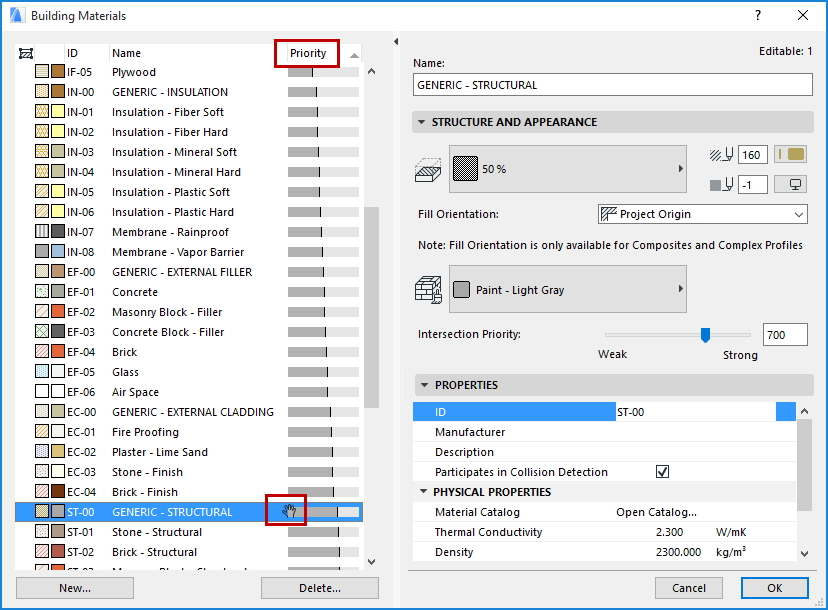Click the cut fill preview icon
Viewport: 828px width, 610px height.
tap(427, 170)
